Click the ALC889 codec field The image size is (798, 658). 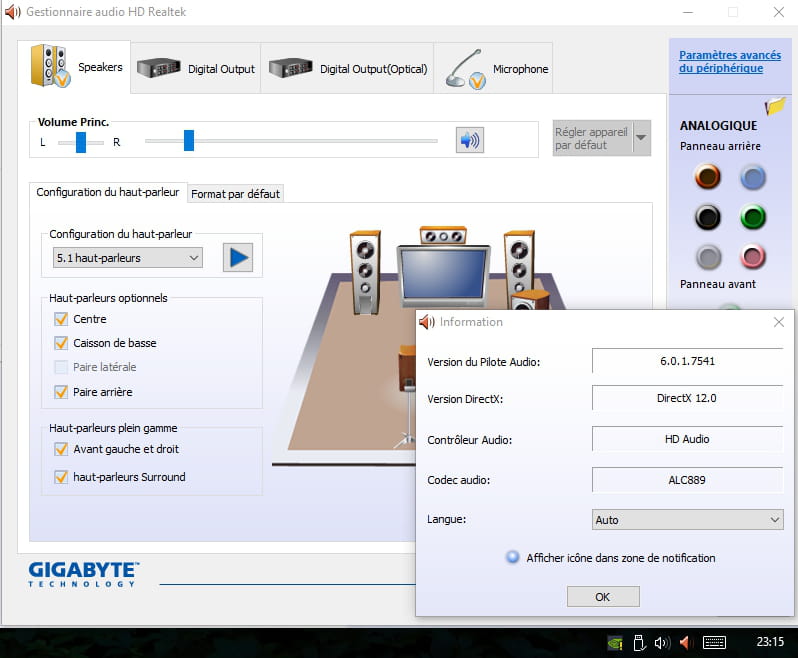pos(687,480)
